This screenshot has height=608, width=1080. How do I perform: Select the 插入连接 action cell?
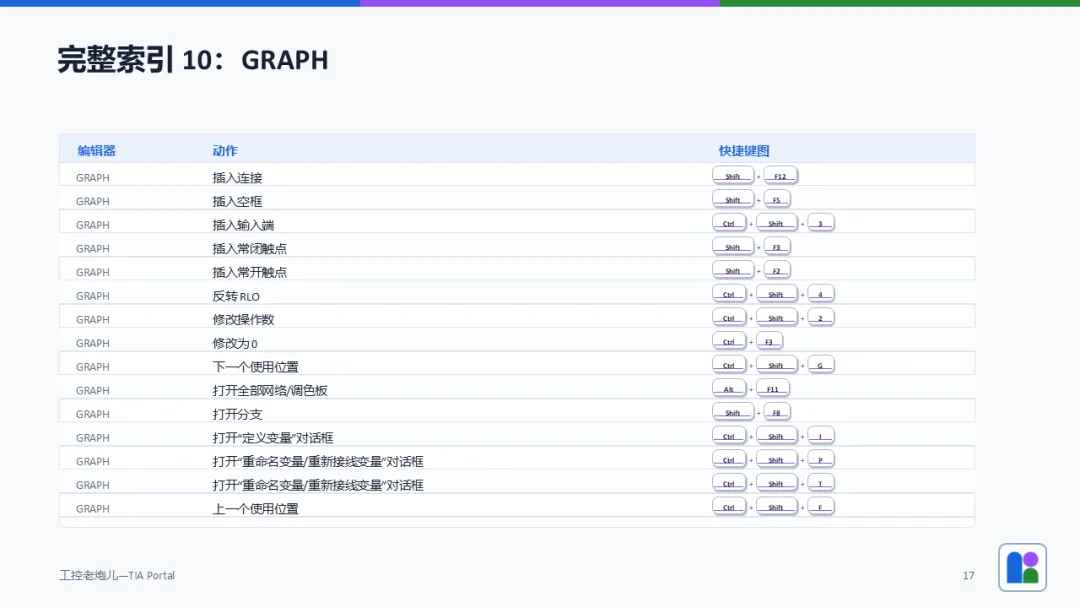pyautogui.click(x=238, y=178)
